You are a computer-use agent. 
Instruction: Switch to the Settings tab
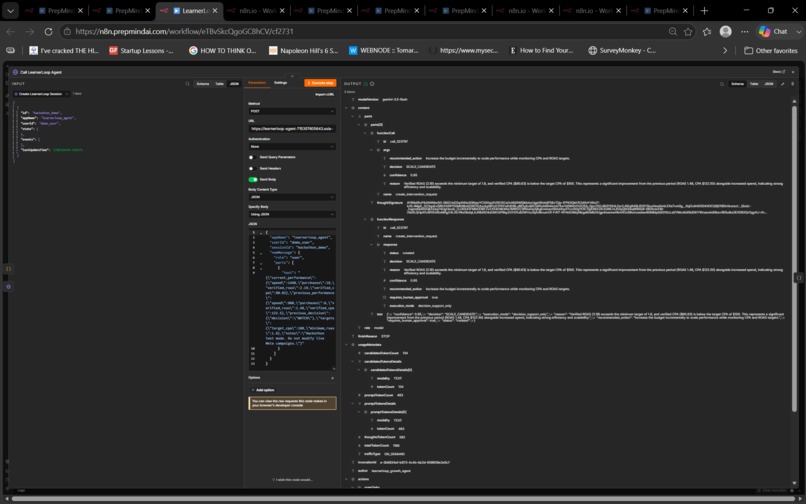pyautogui.click(x=280, y=83)
